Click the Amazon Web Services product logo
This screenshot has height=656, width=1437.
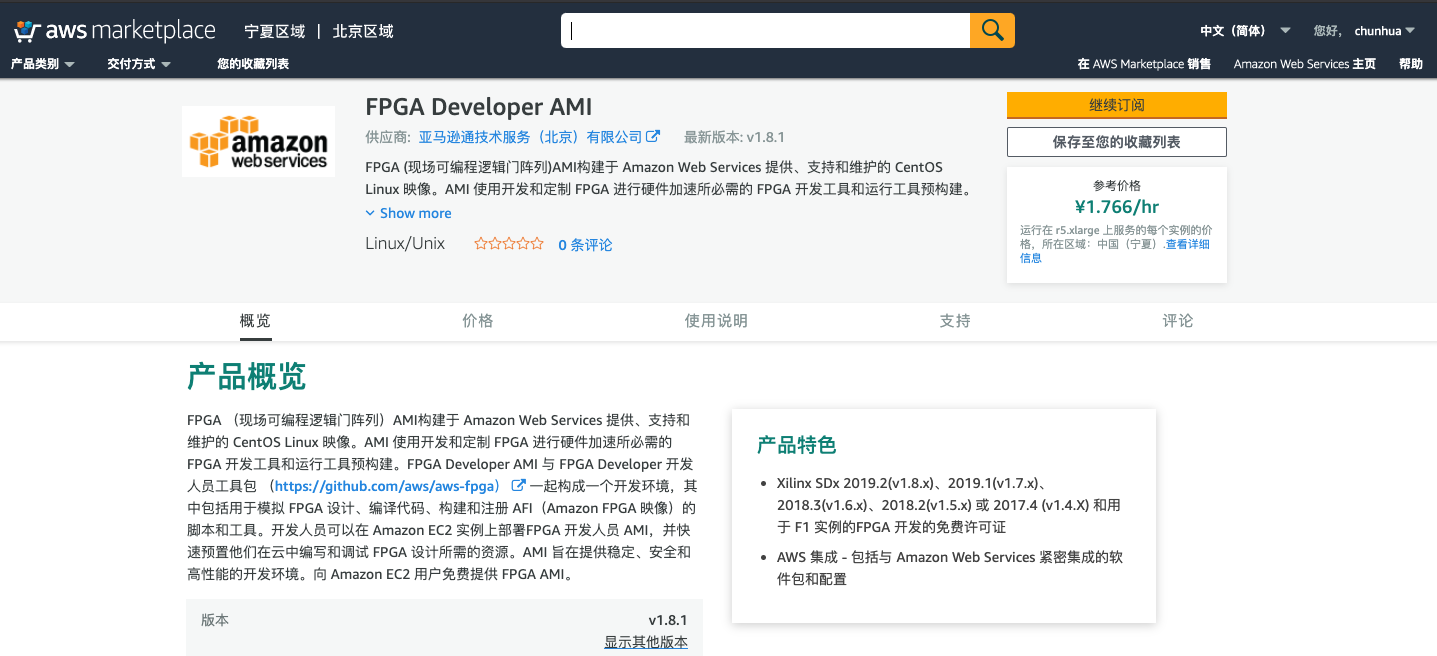click(257, 141)
